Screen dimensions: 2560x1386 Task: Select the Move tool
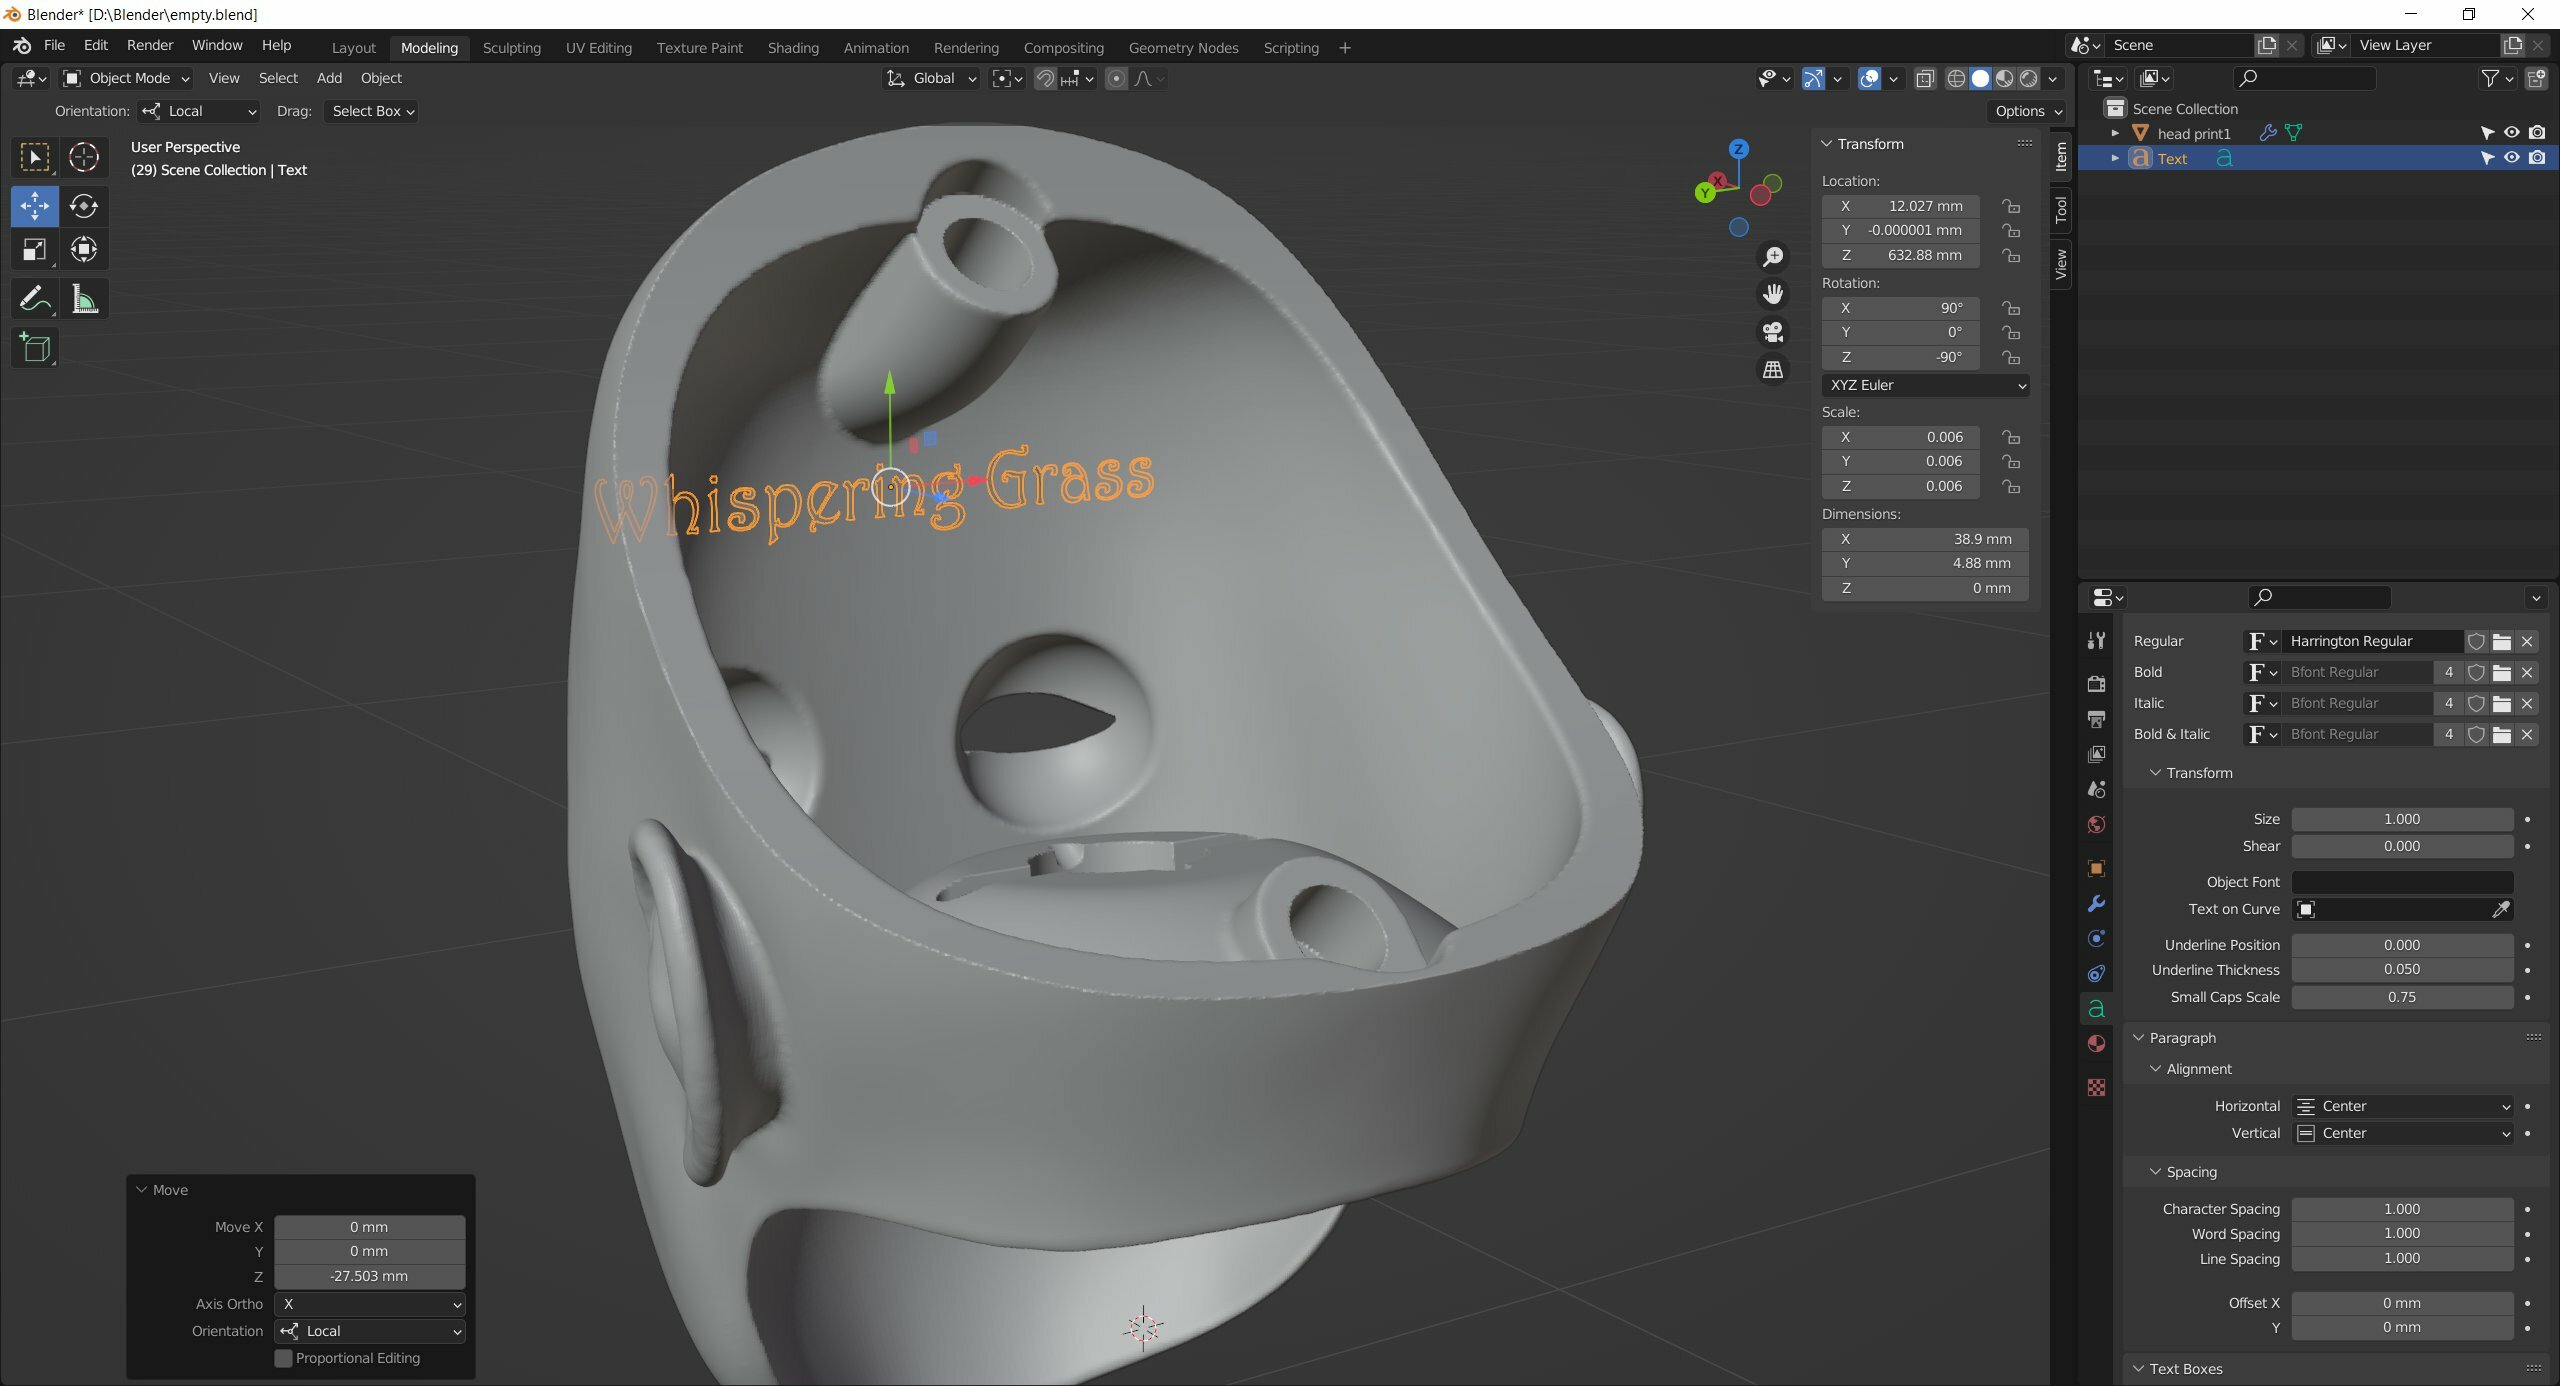pyautogui.click(x=35, y=206)
